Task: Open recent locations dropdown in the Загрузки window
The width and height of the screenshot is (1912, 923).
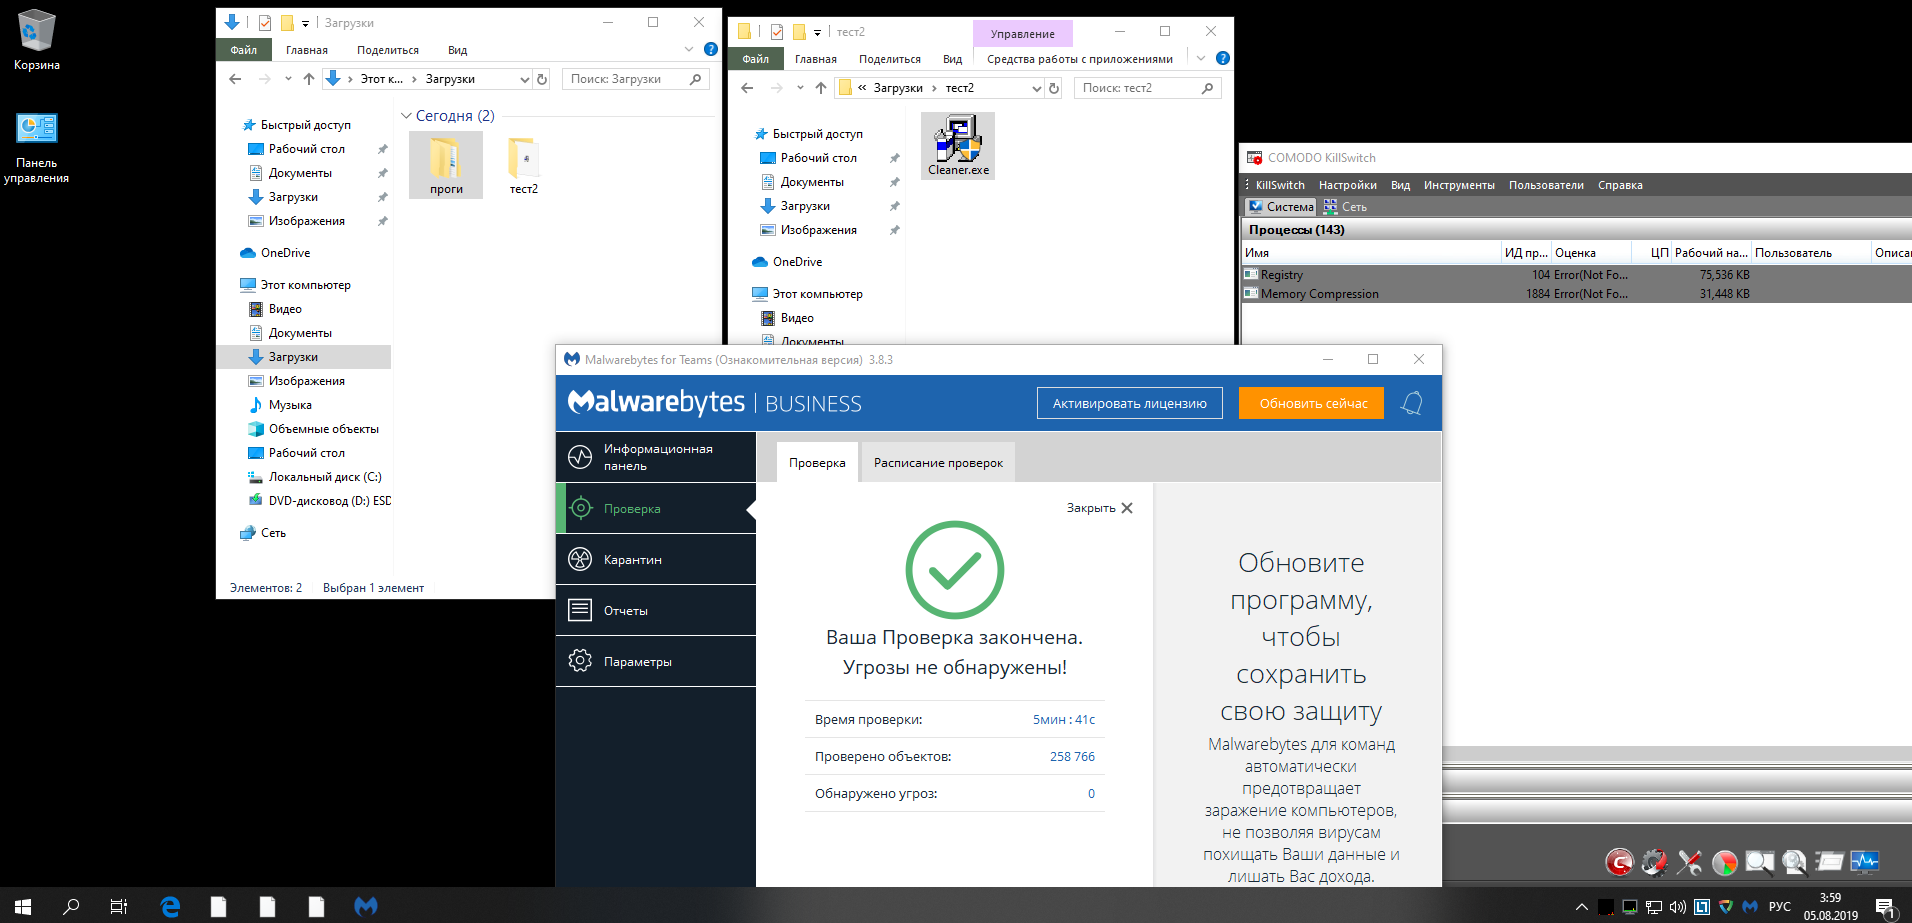Action: pos(288,79)
